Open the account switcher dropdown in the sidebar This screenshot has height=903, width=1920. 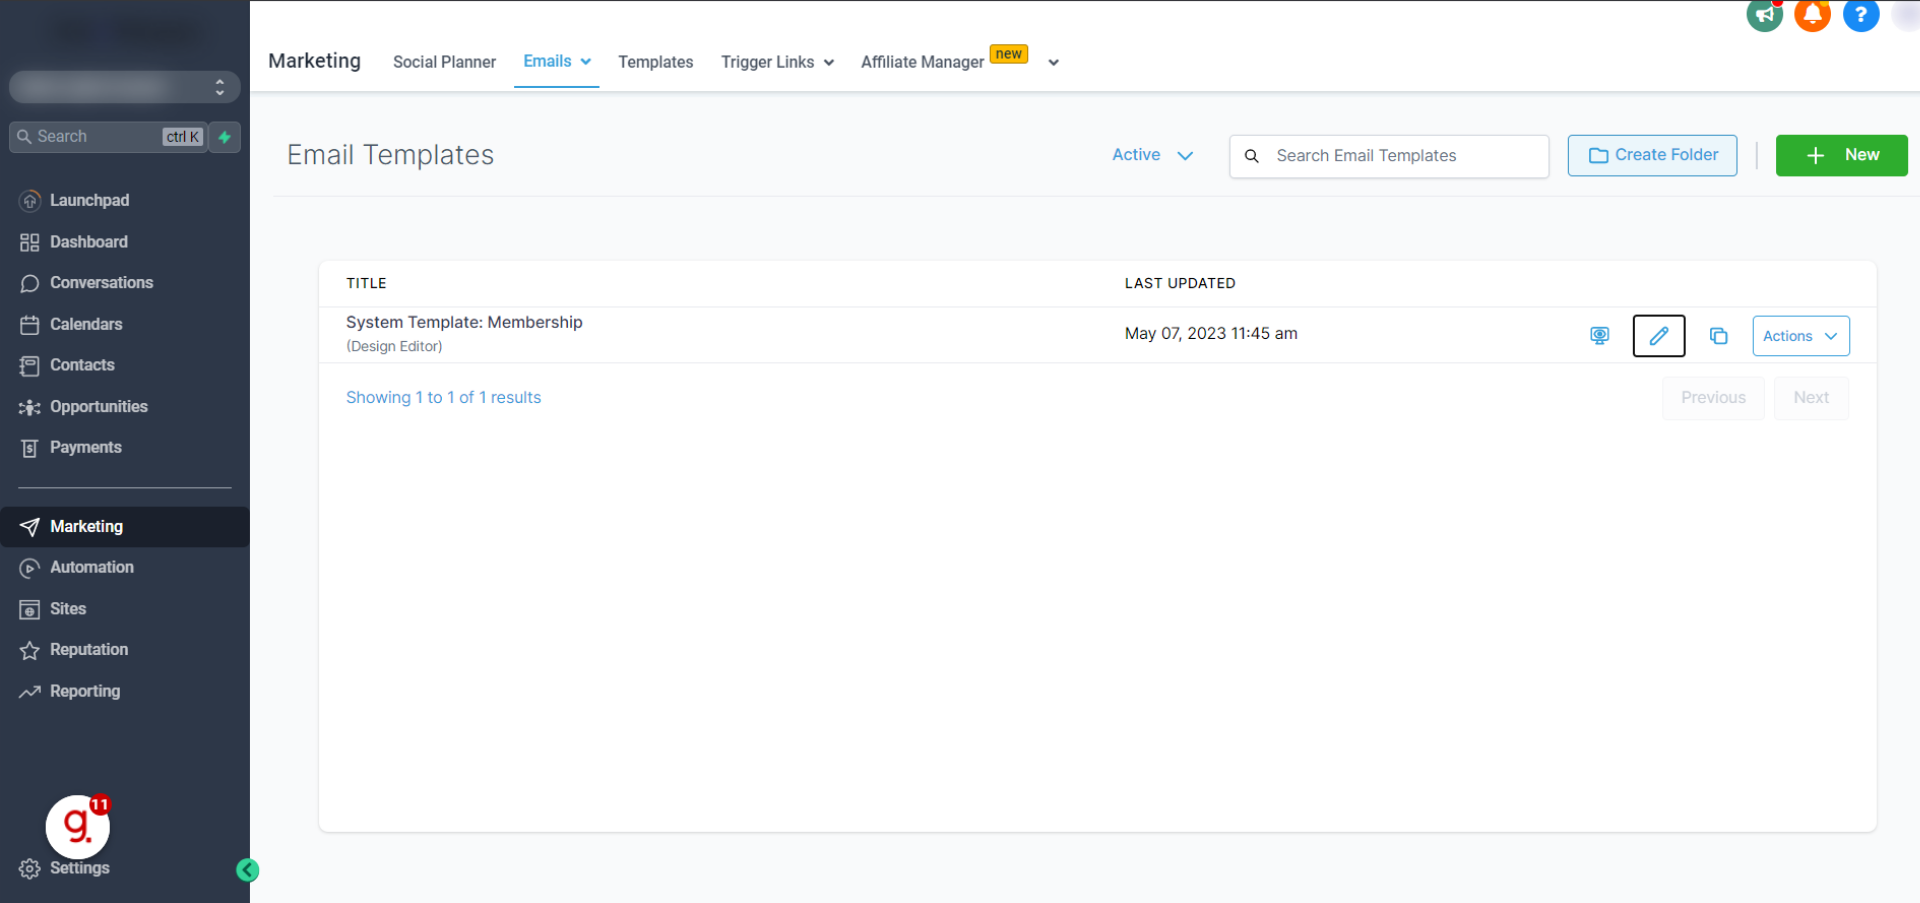pyautogui.click(x=125, y=87)
